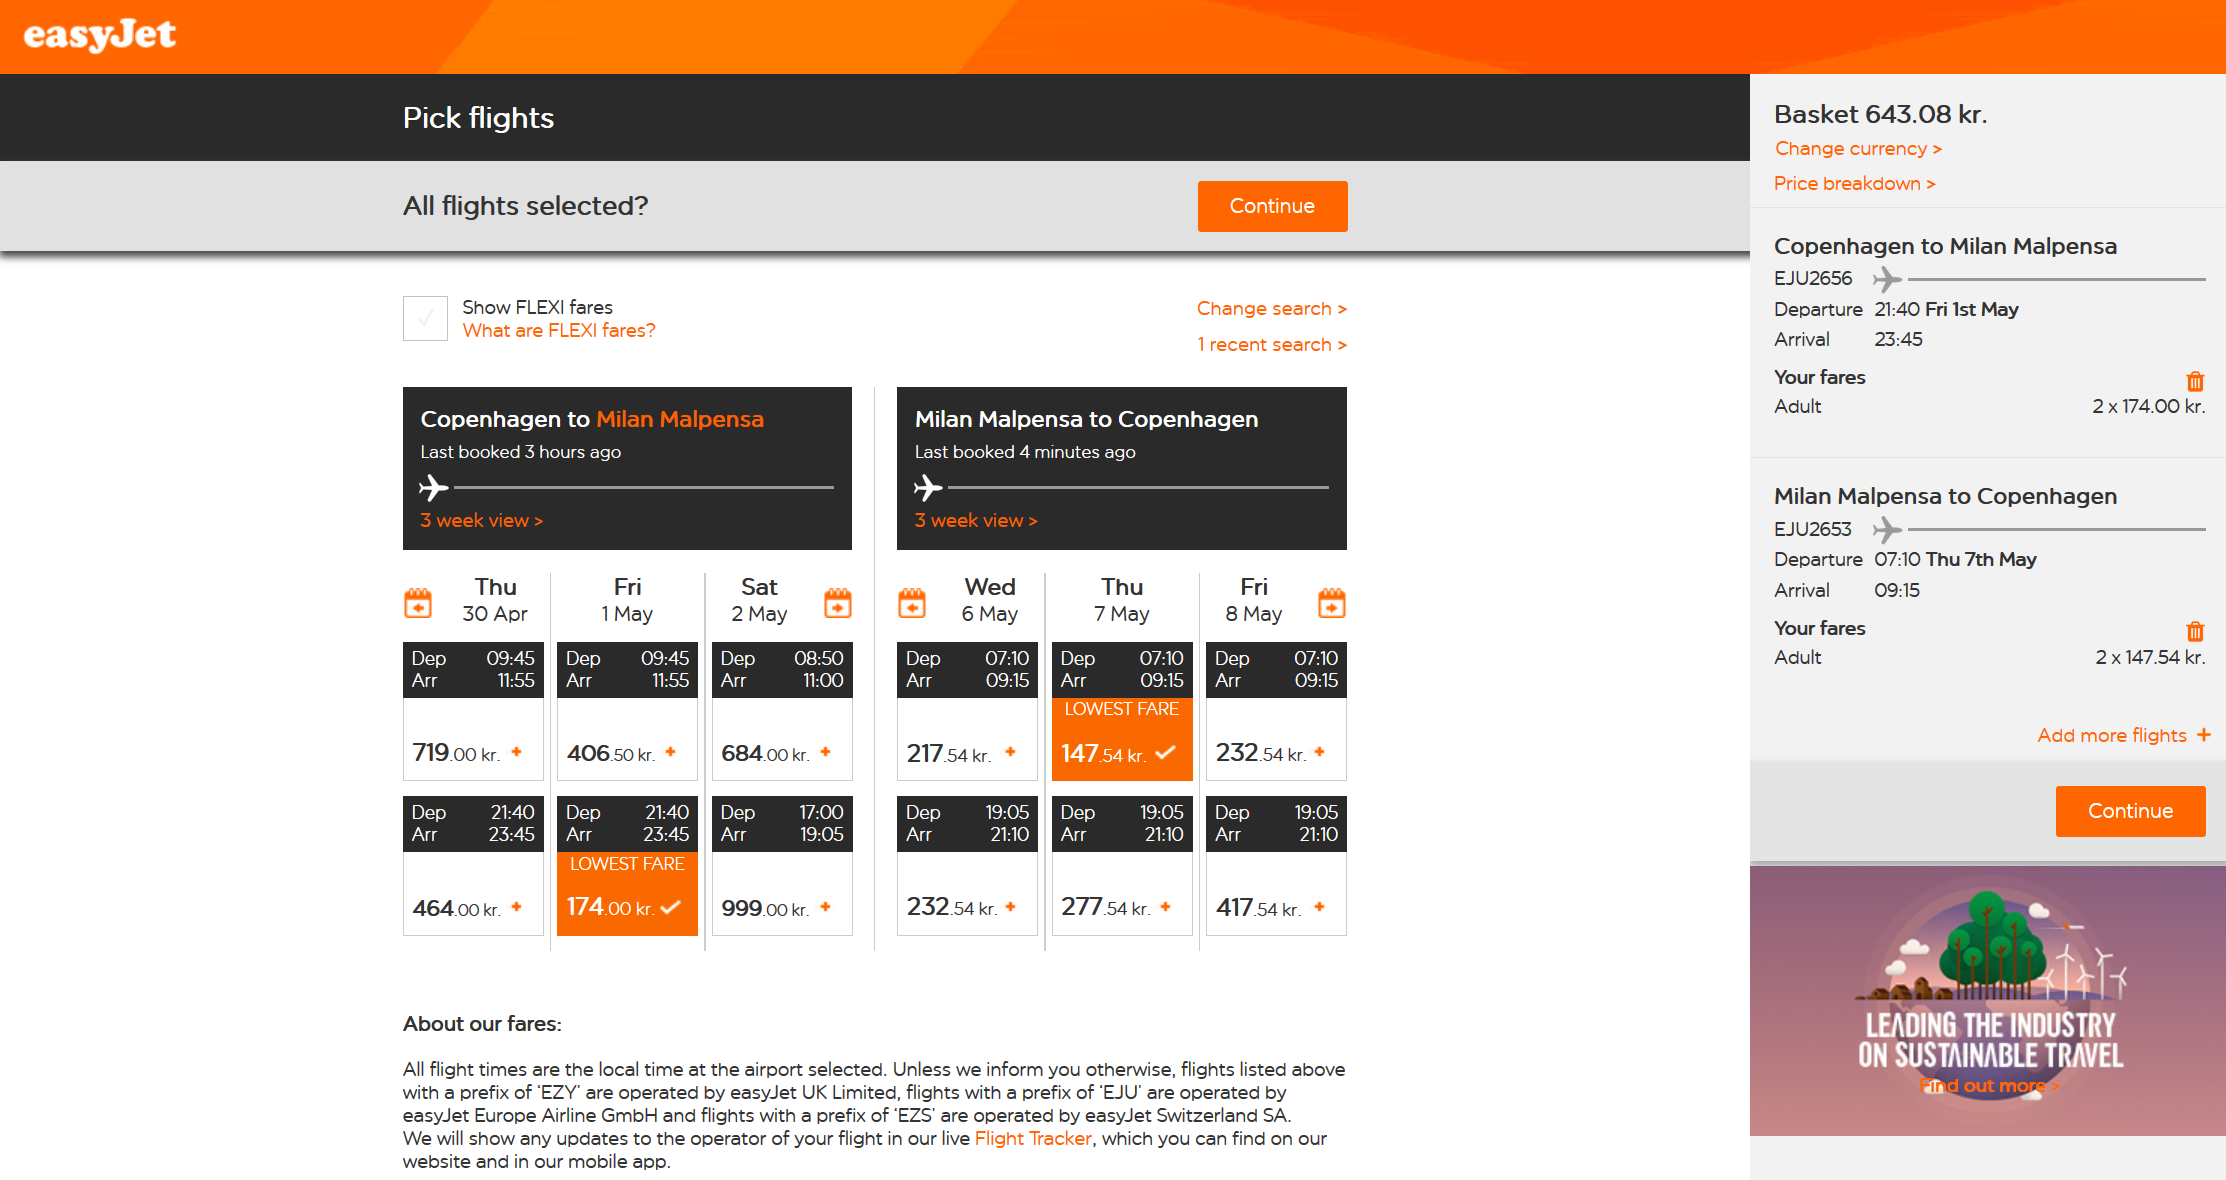The image size is (2226, 1180).
Task: Delete the Copenhagen to Milan fare with trash icon
Action: 2194,381
